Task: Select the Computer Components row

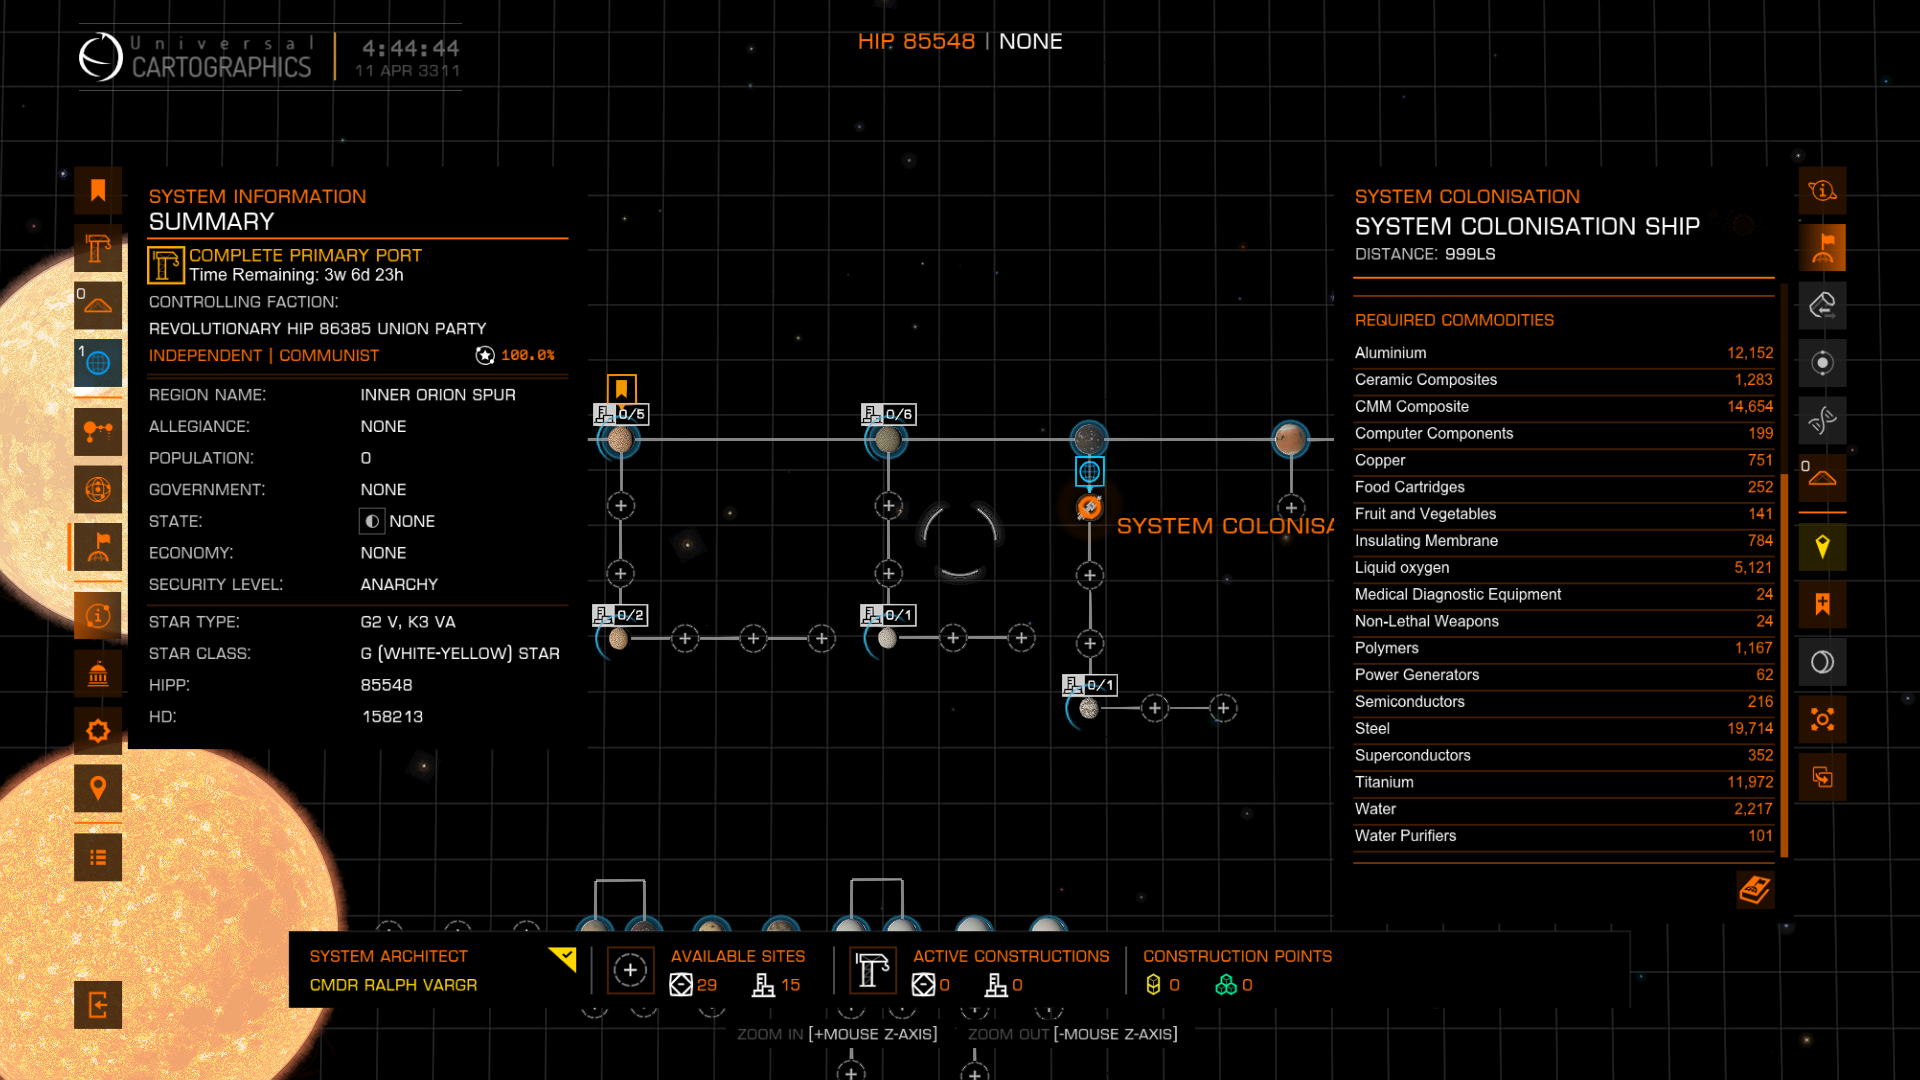Action: pyautogui.click(x=1563, y=434)
